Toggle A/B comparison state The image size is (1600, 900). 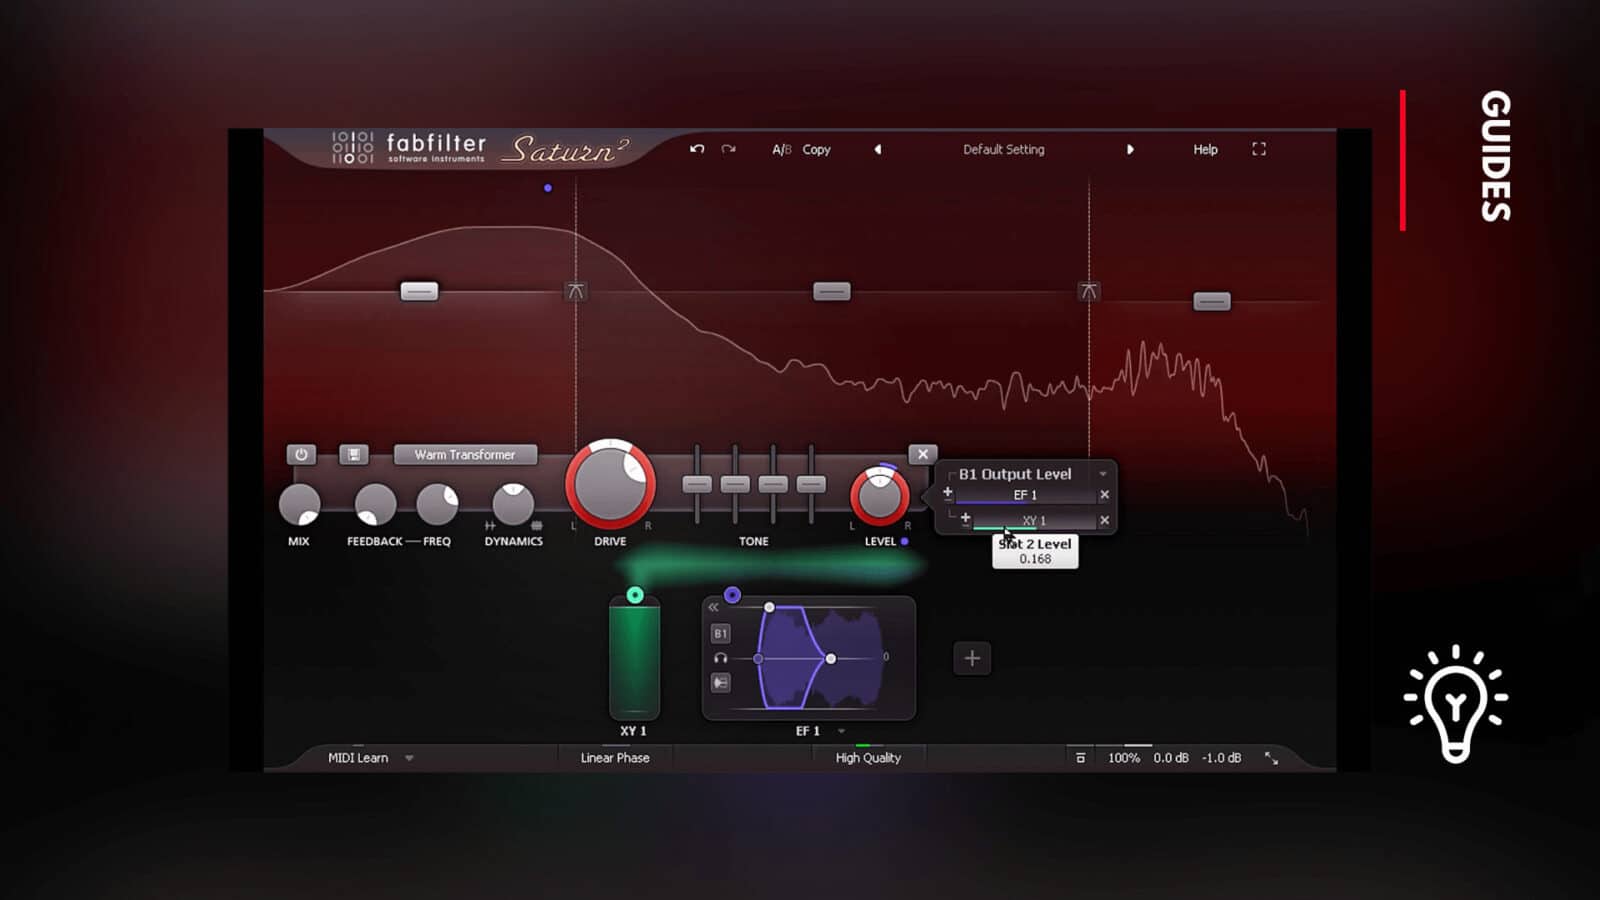781,149
